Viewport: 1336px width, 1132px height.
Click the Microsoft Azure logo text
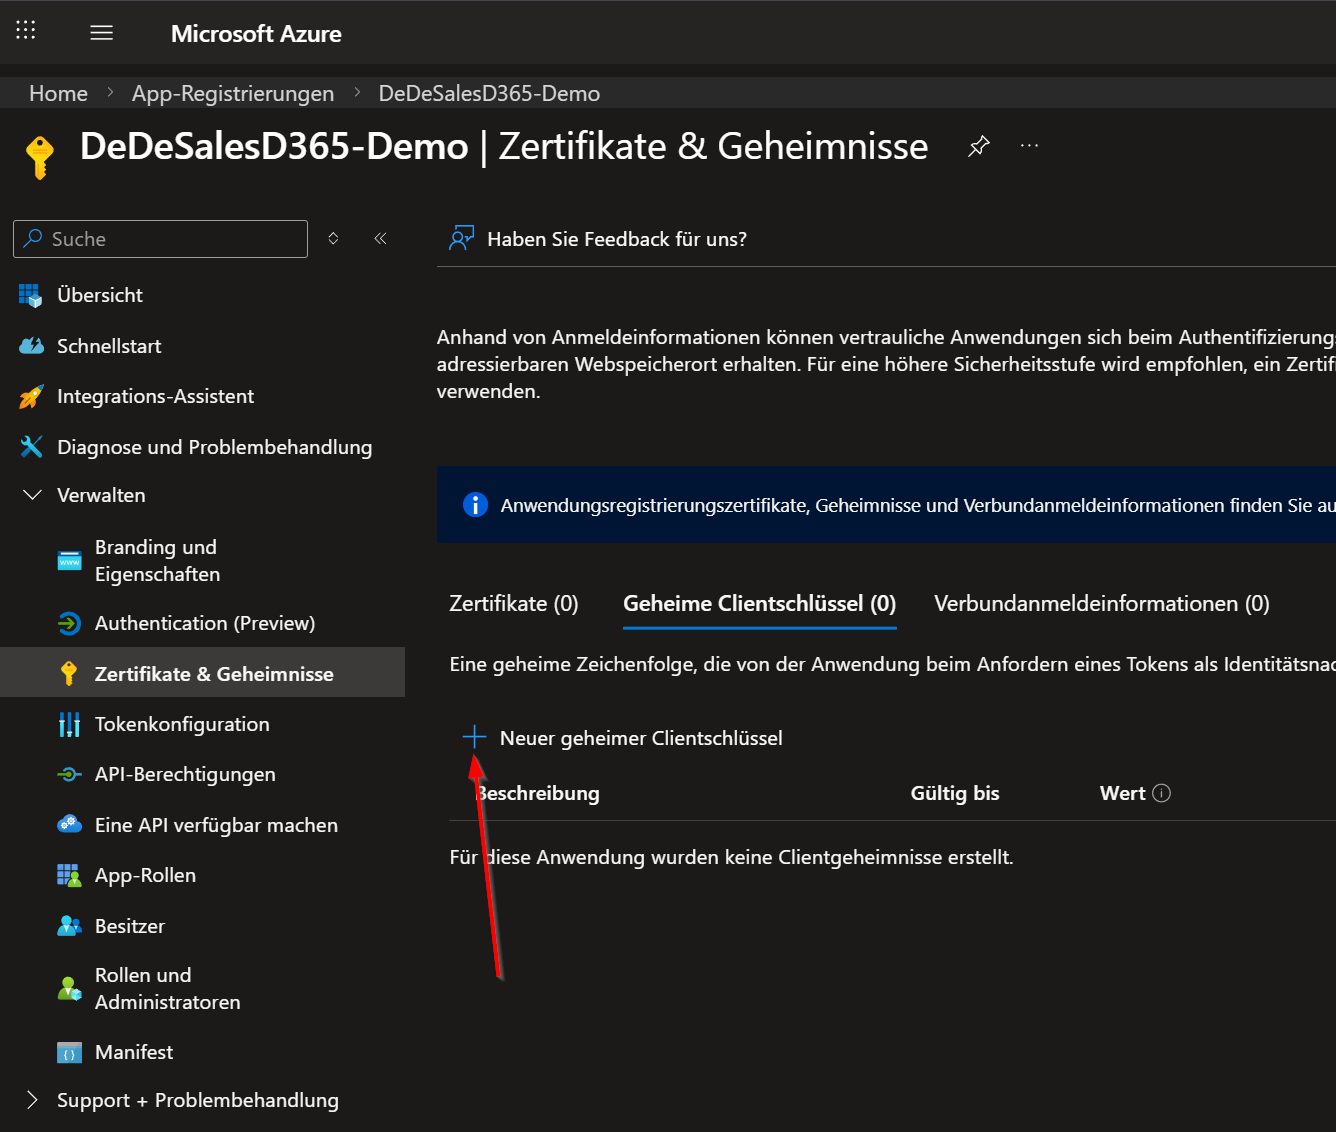tap(256, 33)
